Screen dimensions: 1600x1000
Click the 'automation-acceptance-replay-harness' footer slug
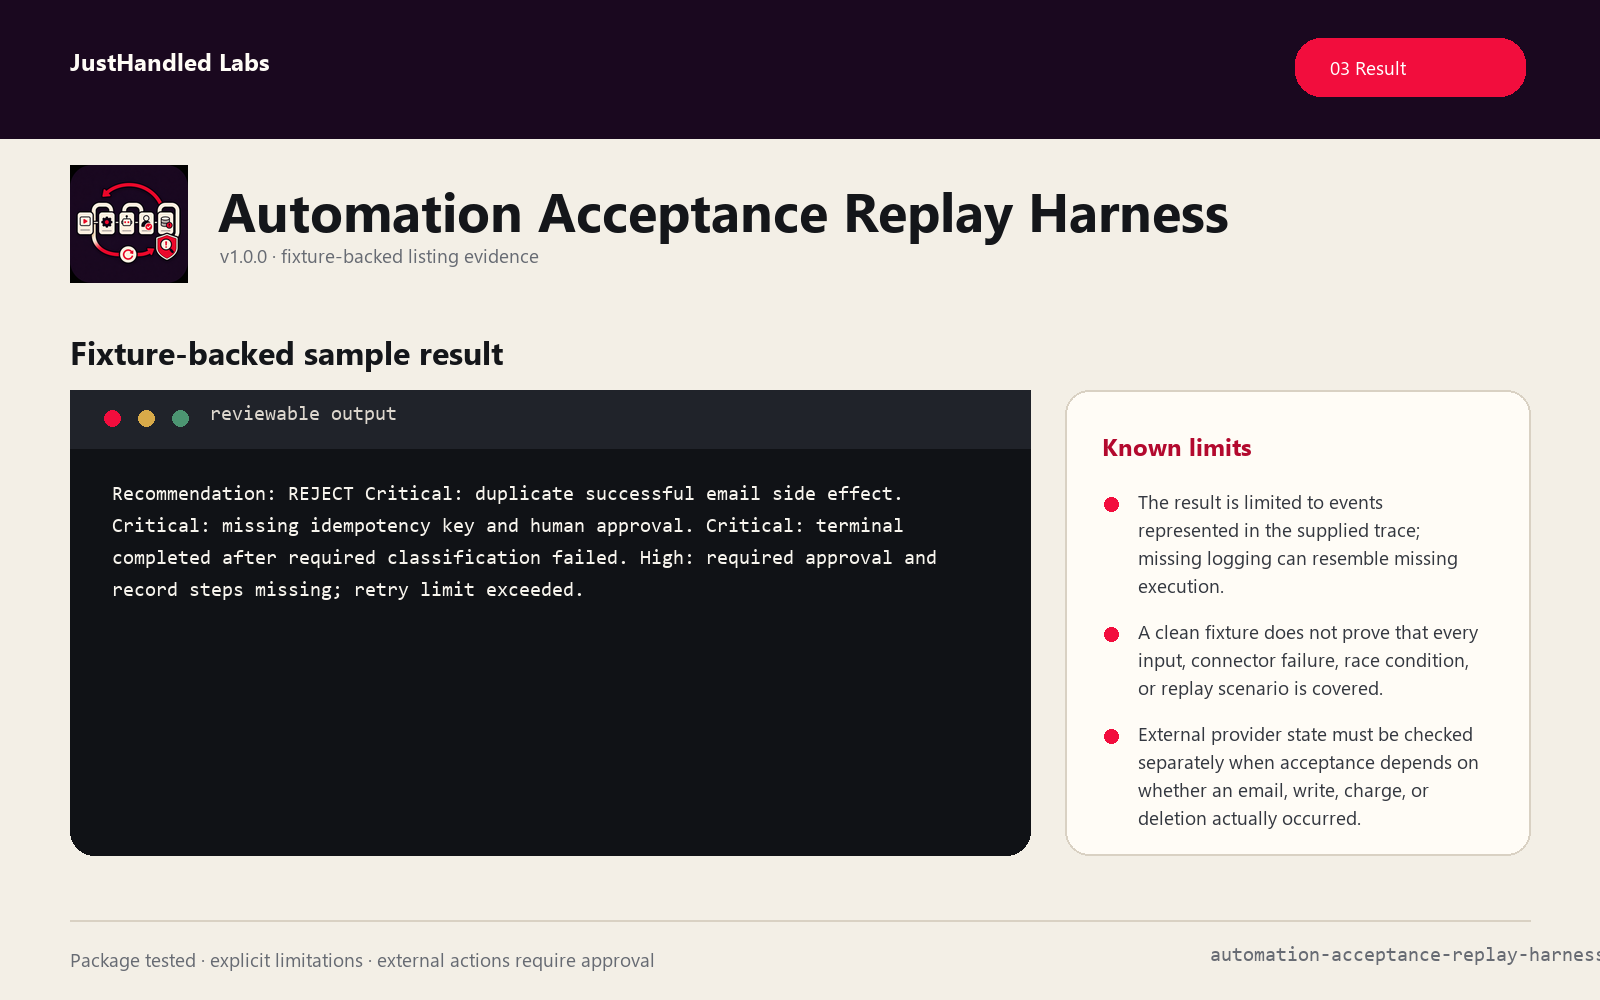(1405, 955)
